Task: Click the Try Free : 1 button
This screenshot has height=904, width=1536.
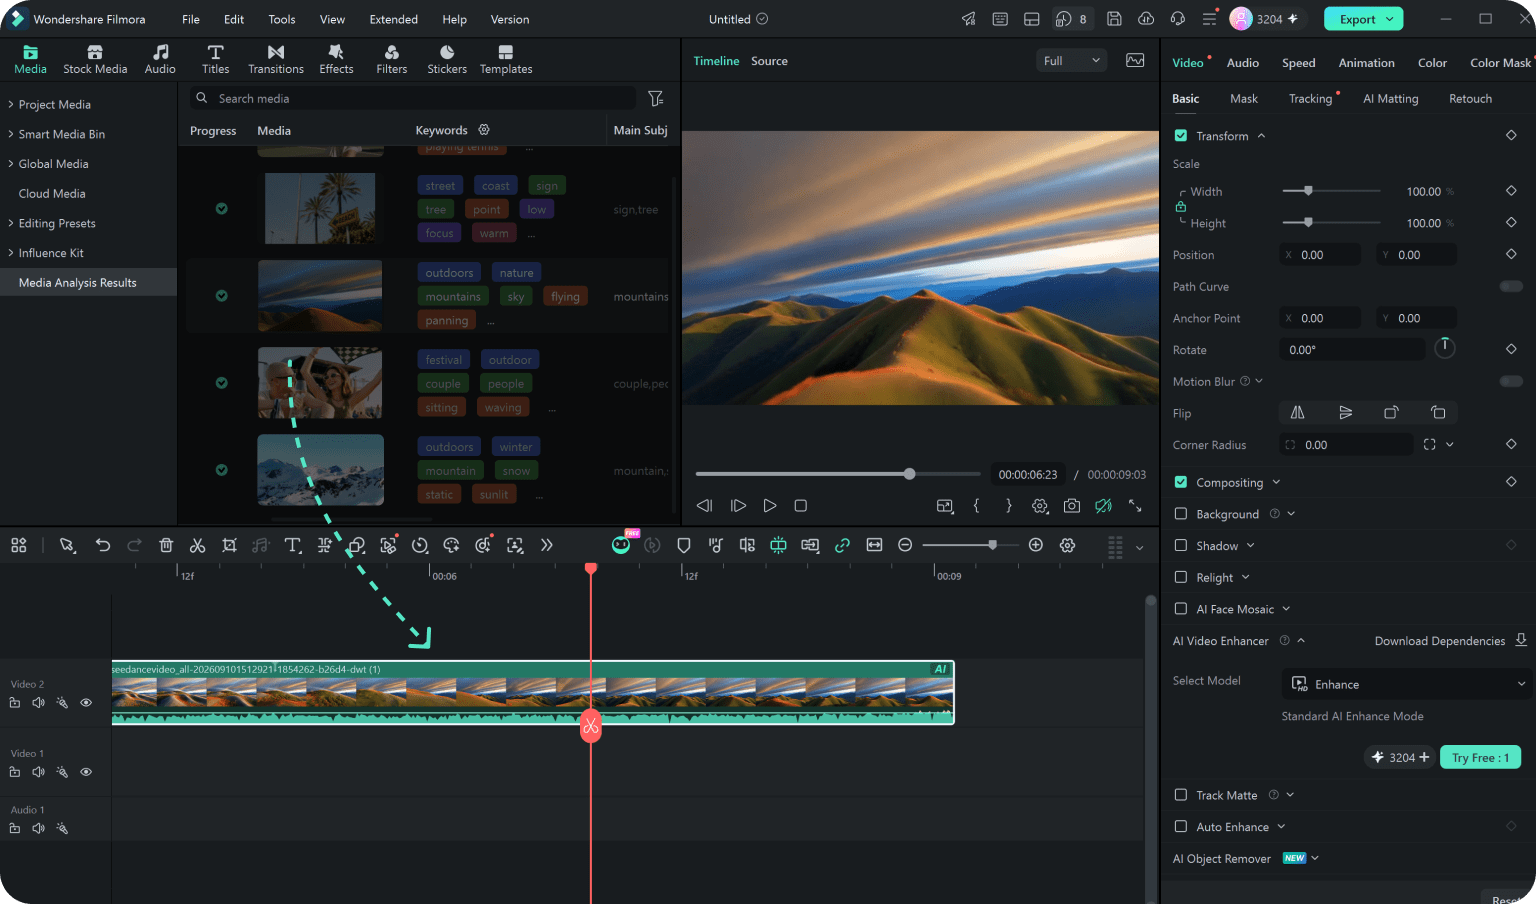Action: 1480,757
